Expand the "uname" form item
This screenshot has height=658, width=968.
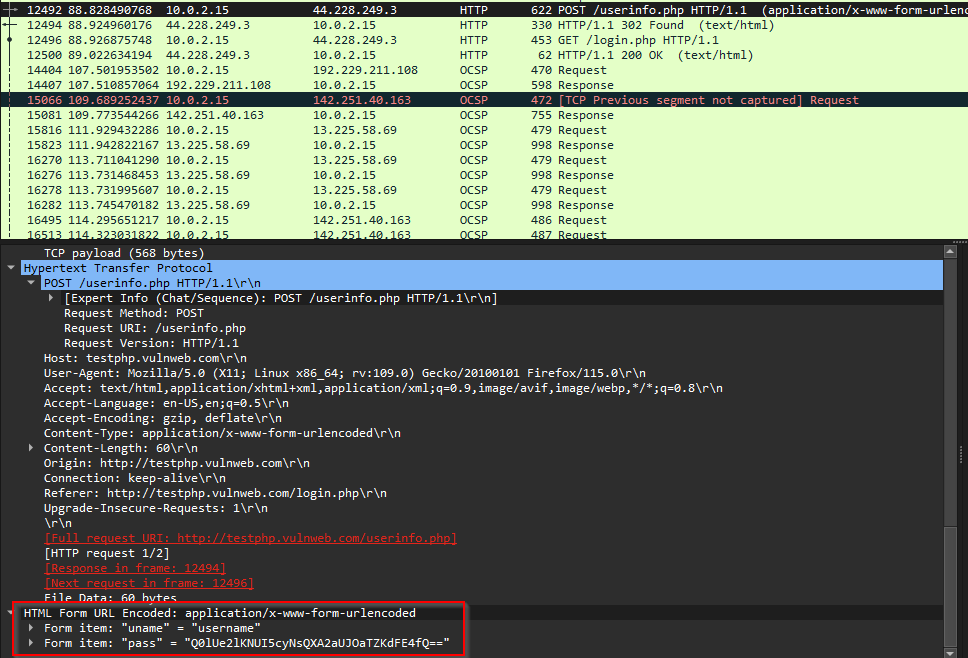32,628
